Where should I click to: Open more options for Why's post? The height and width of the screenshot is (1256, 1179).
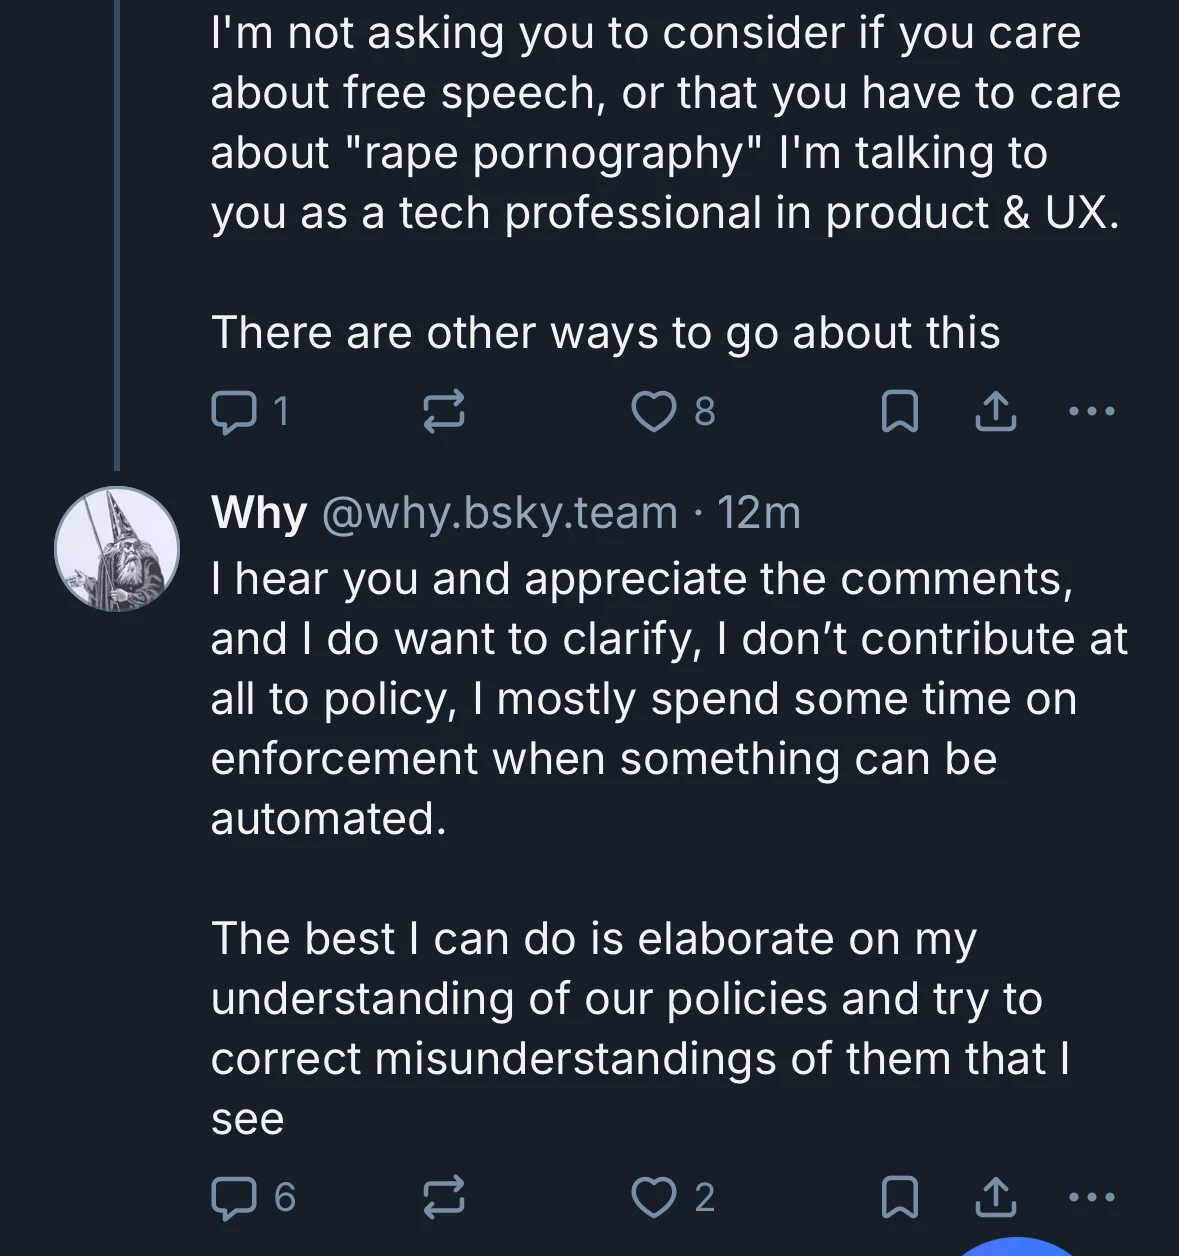coord(1090,1196)
